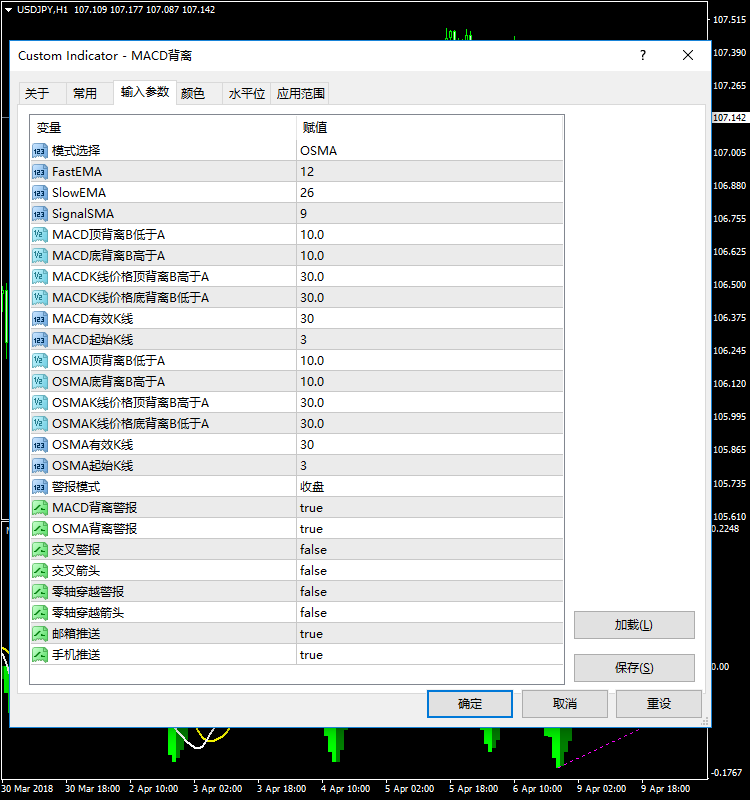Click the integer icon beside 模式选择
This screenshot has width=750, height=800.
40,151
